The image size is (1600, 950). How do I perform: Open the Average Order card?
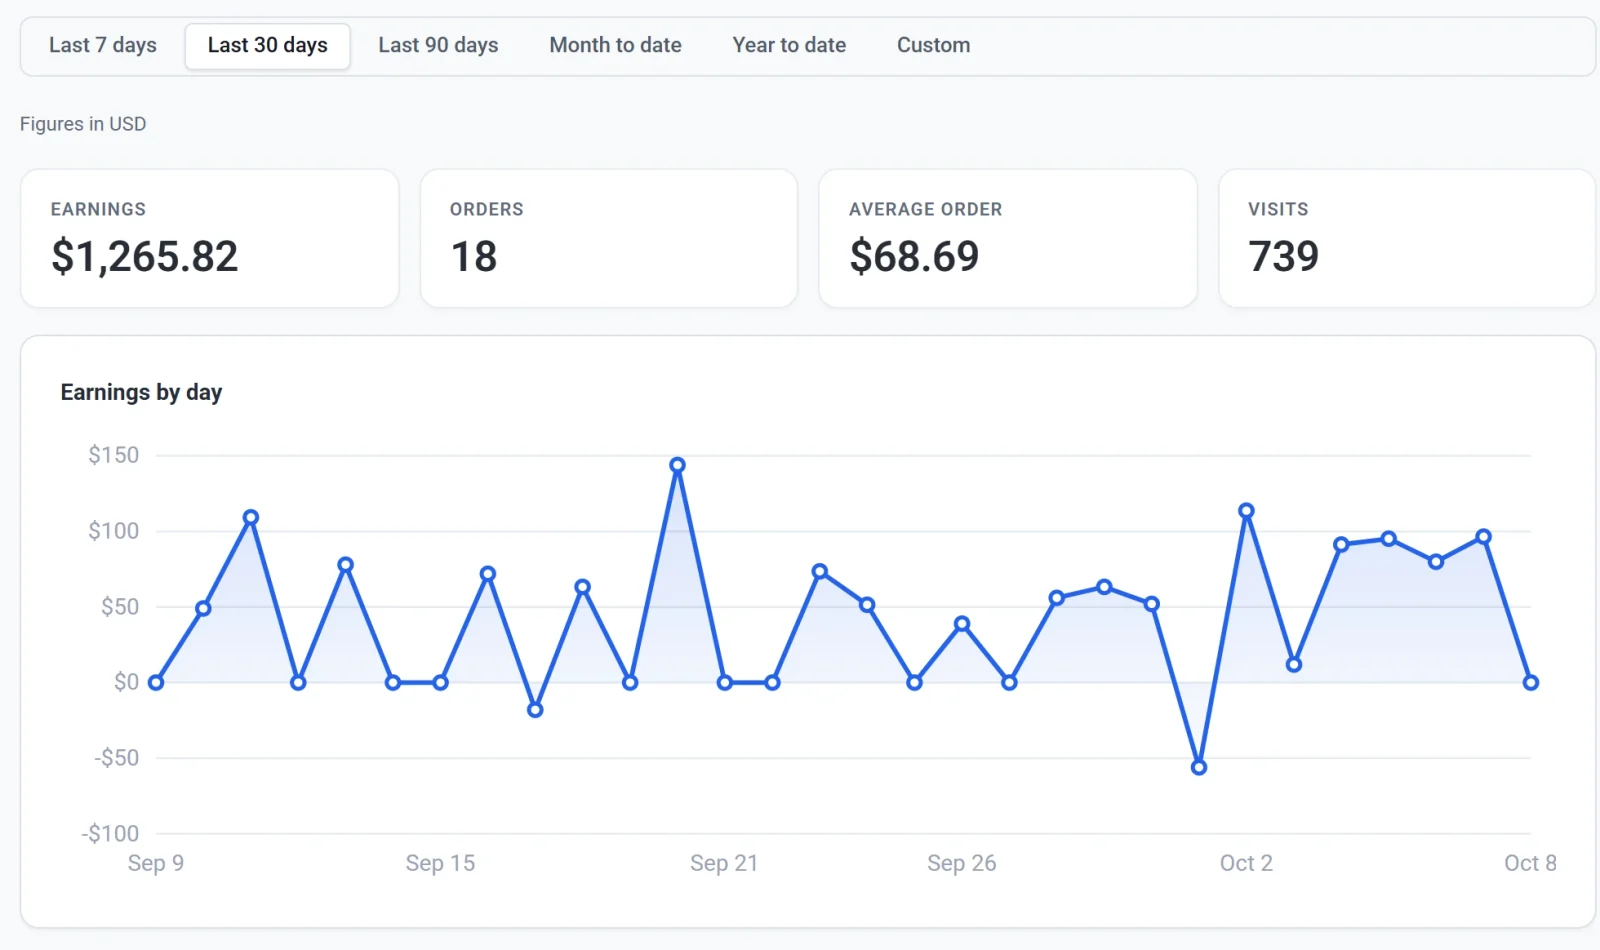[x=1008, y=238]
